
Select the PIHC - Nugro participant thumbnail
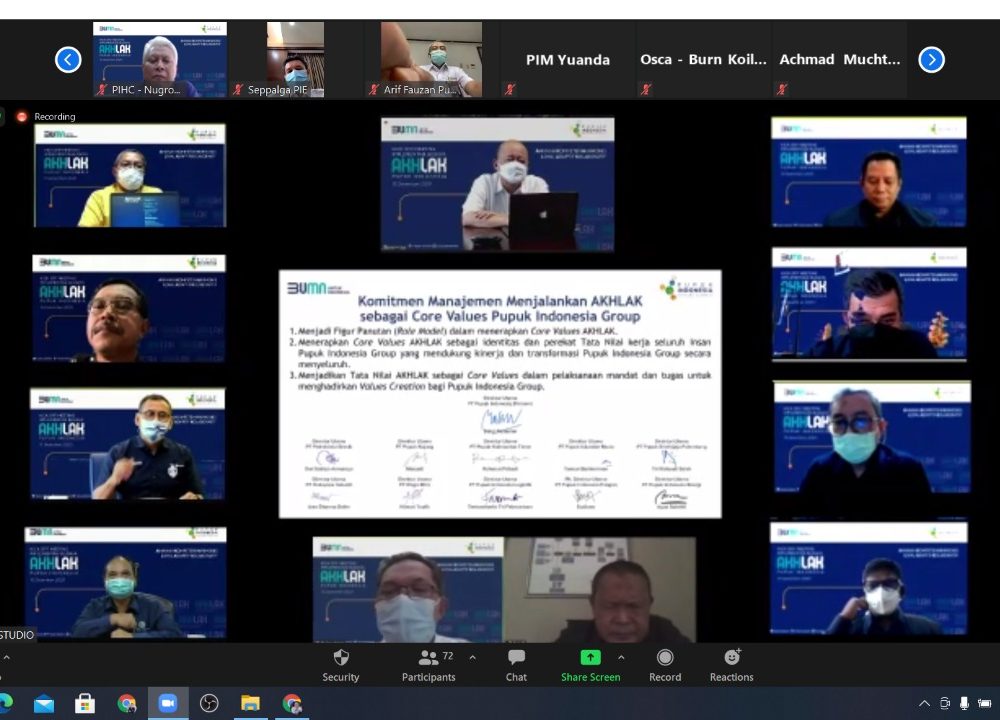pos(160,59)
